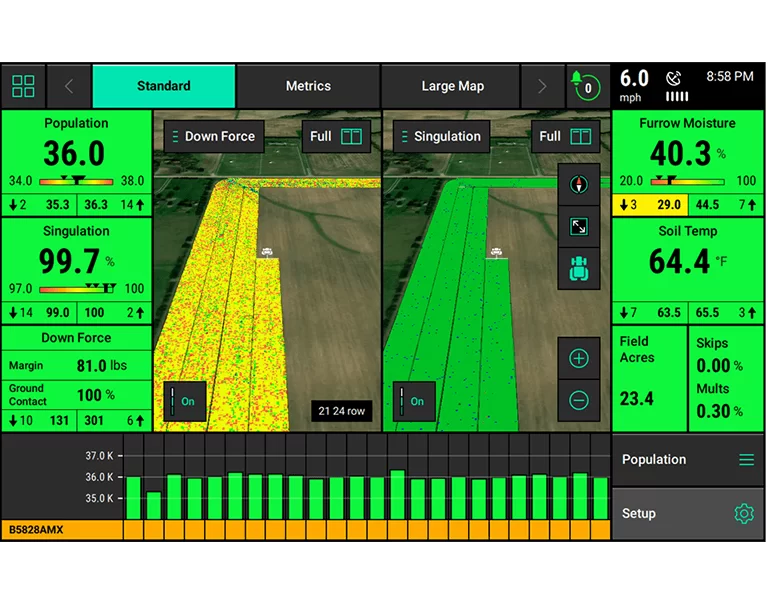Open the Field Acres 23.4 tile
The height and width of the screenshot is (602, 768).
tap(649, 379)
